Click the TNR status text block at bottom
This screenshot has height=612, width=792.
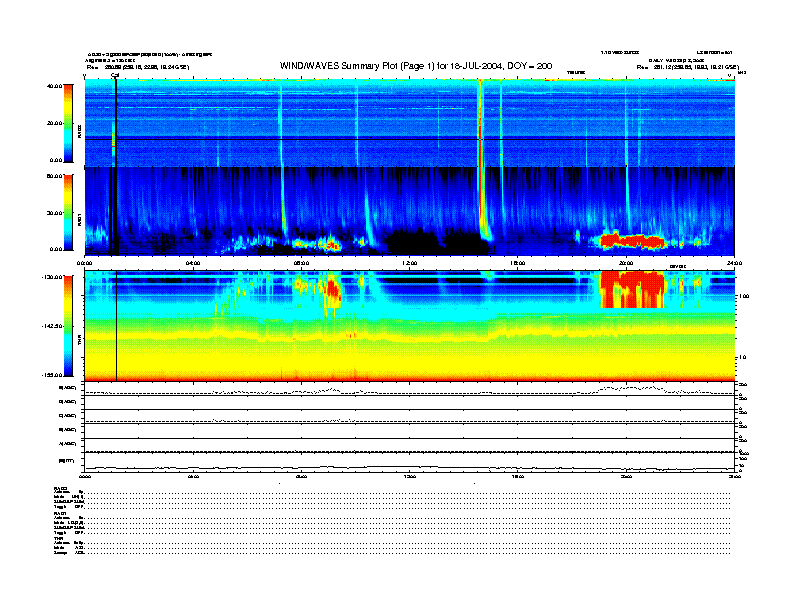point(68,544)
